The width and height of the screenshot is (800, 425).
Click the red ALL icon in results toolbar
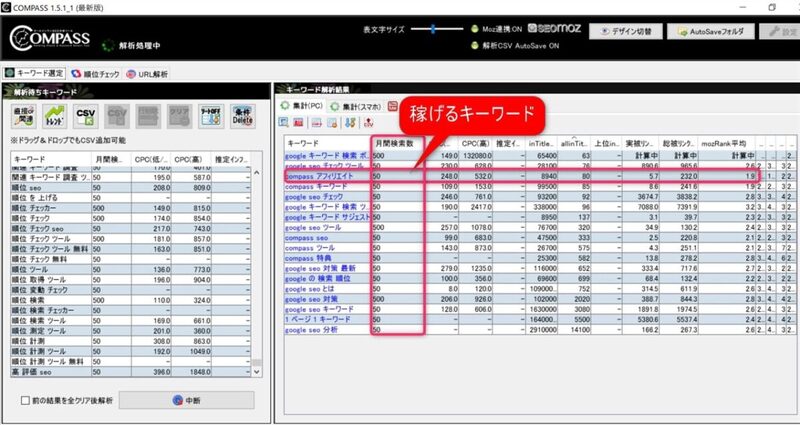[298, 122]
